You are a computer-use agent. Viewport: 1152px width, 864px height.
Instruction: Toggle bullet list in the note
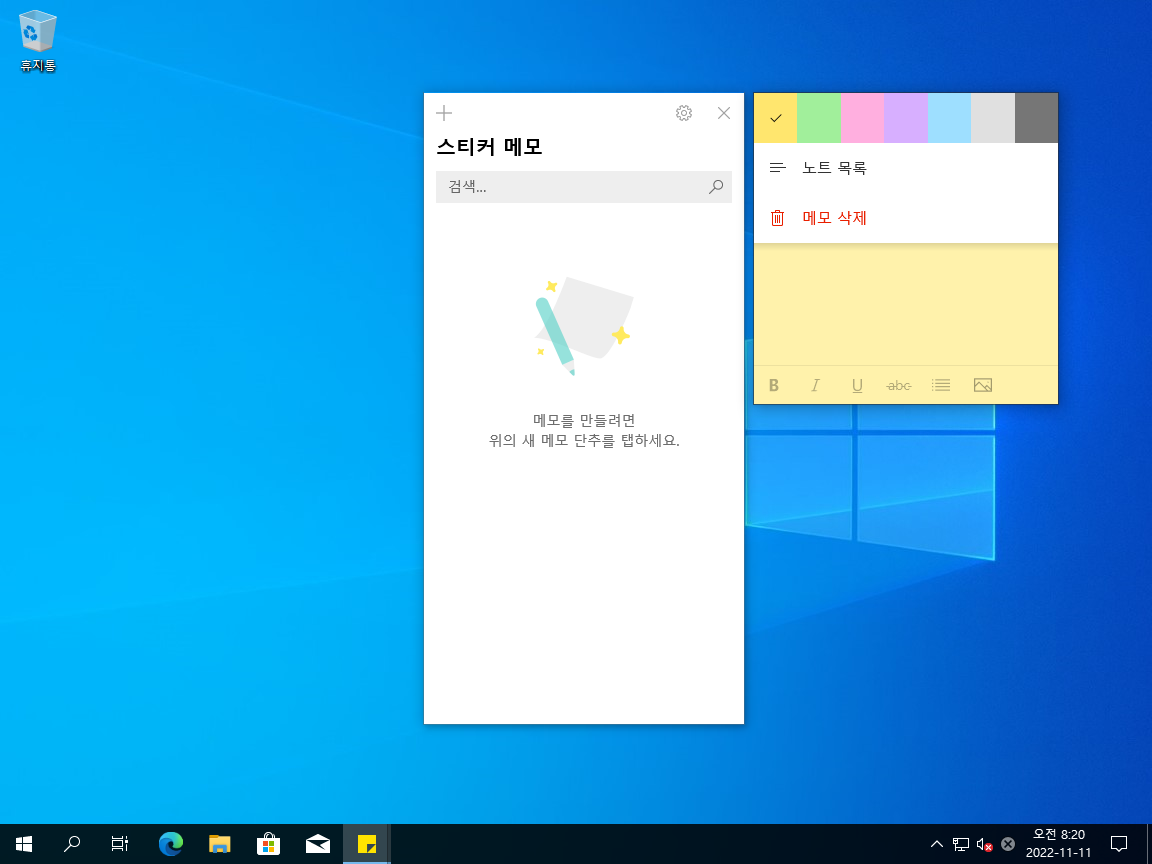click(x=940, y=385)
